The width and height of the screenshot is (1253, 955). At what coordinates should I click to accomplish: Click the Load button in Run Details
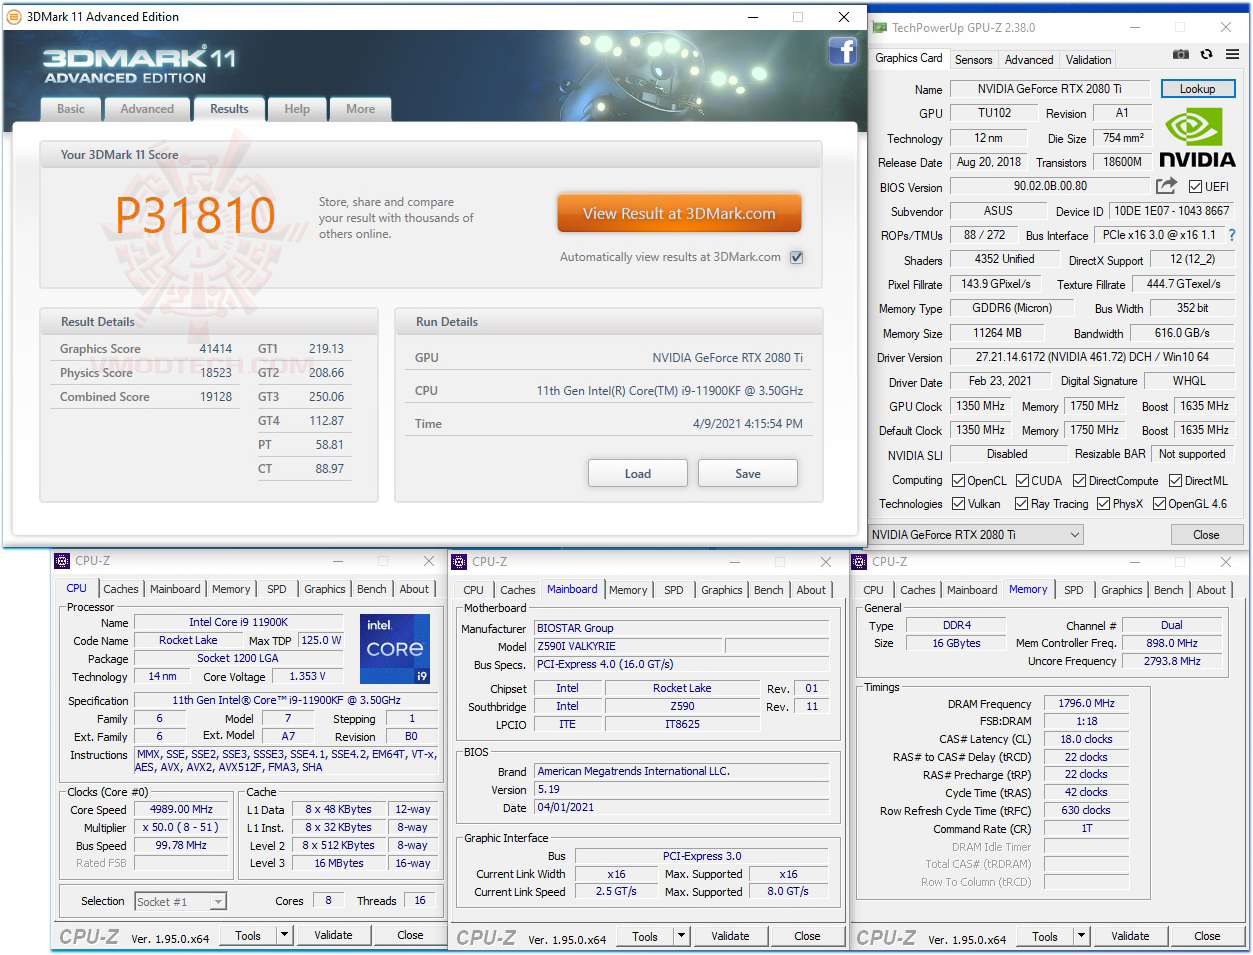638,474
